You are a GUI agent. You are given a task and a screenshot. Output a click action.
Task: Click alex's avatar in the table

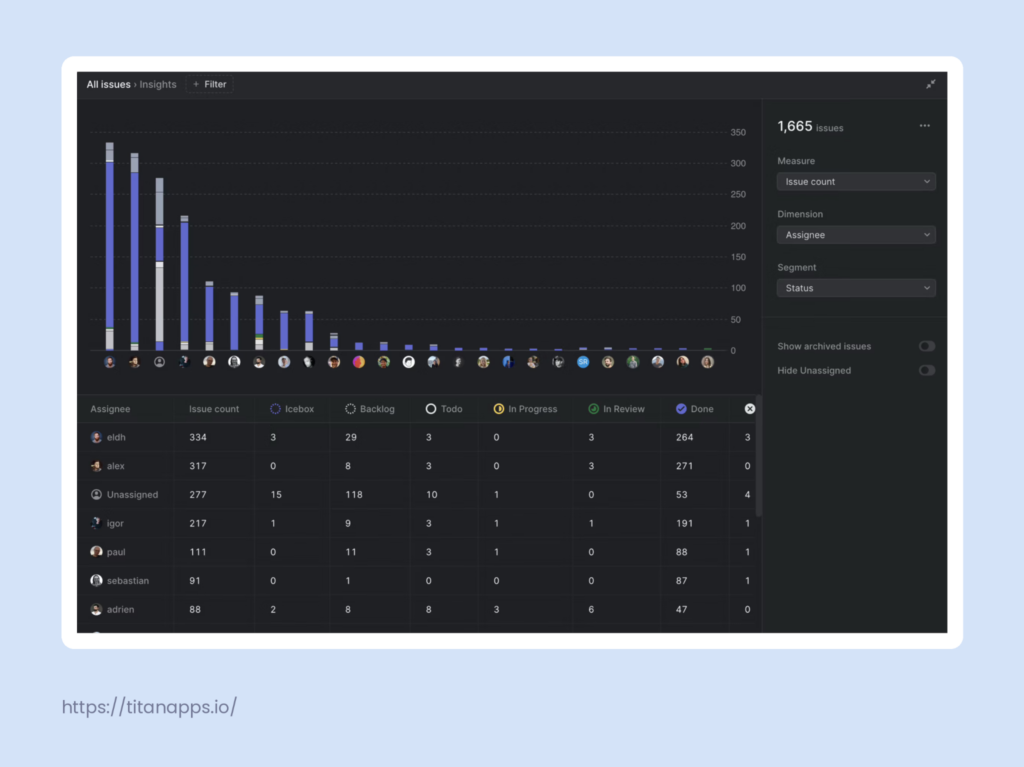point(96,466)
